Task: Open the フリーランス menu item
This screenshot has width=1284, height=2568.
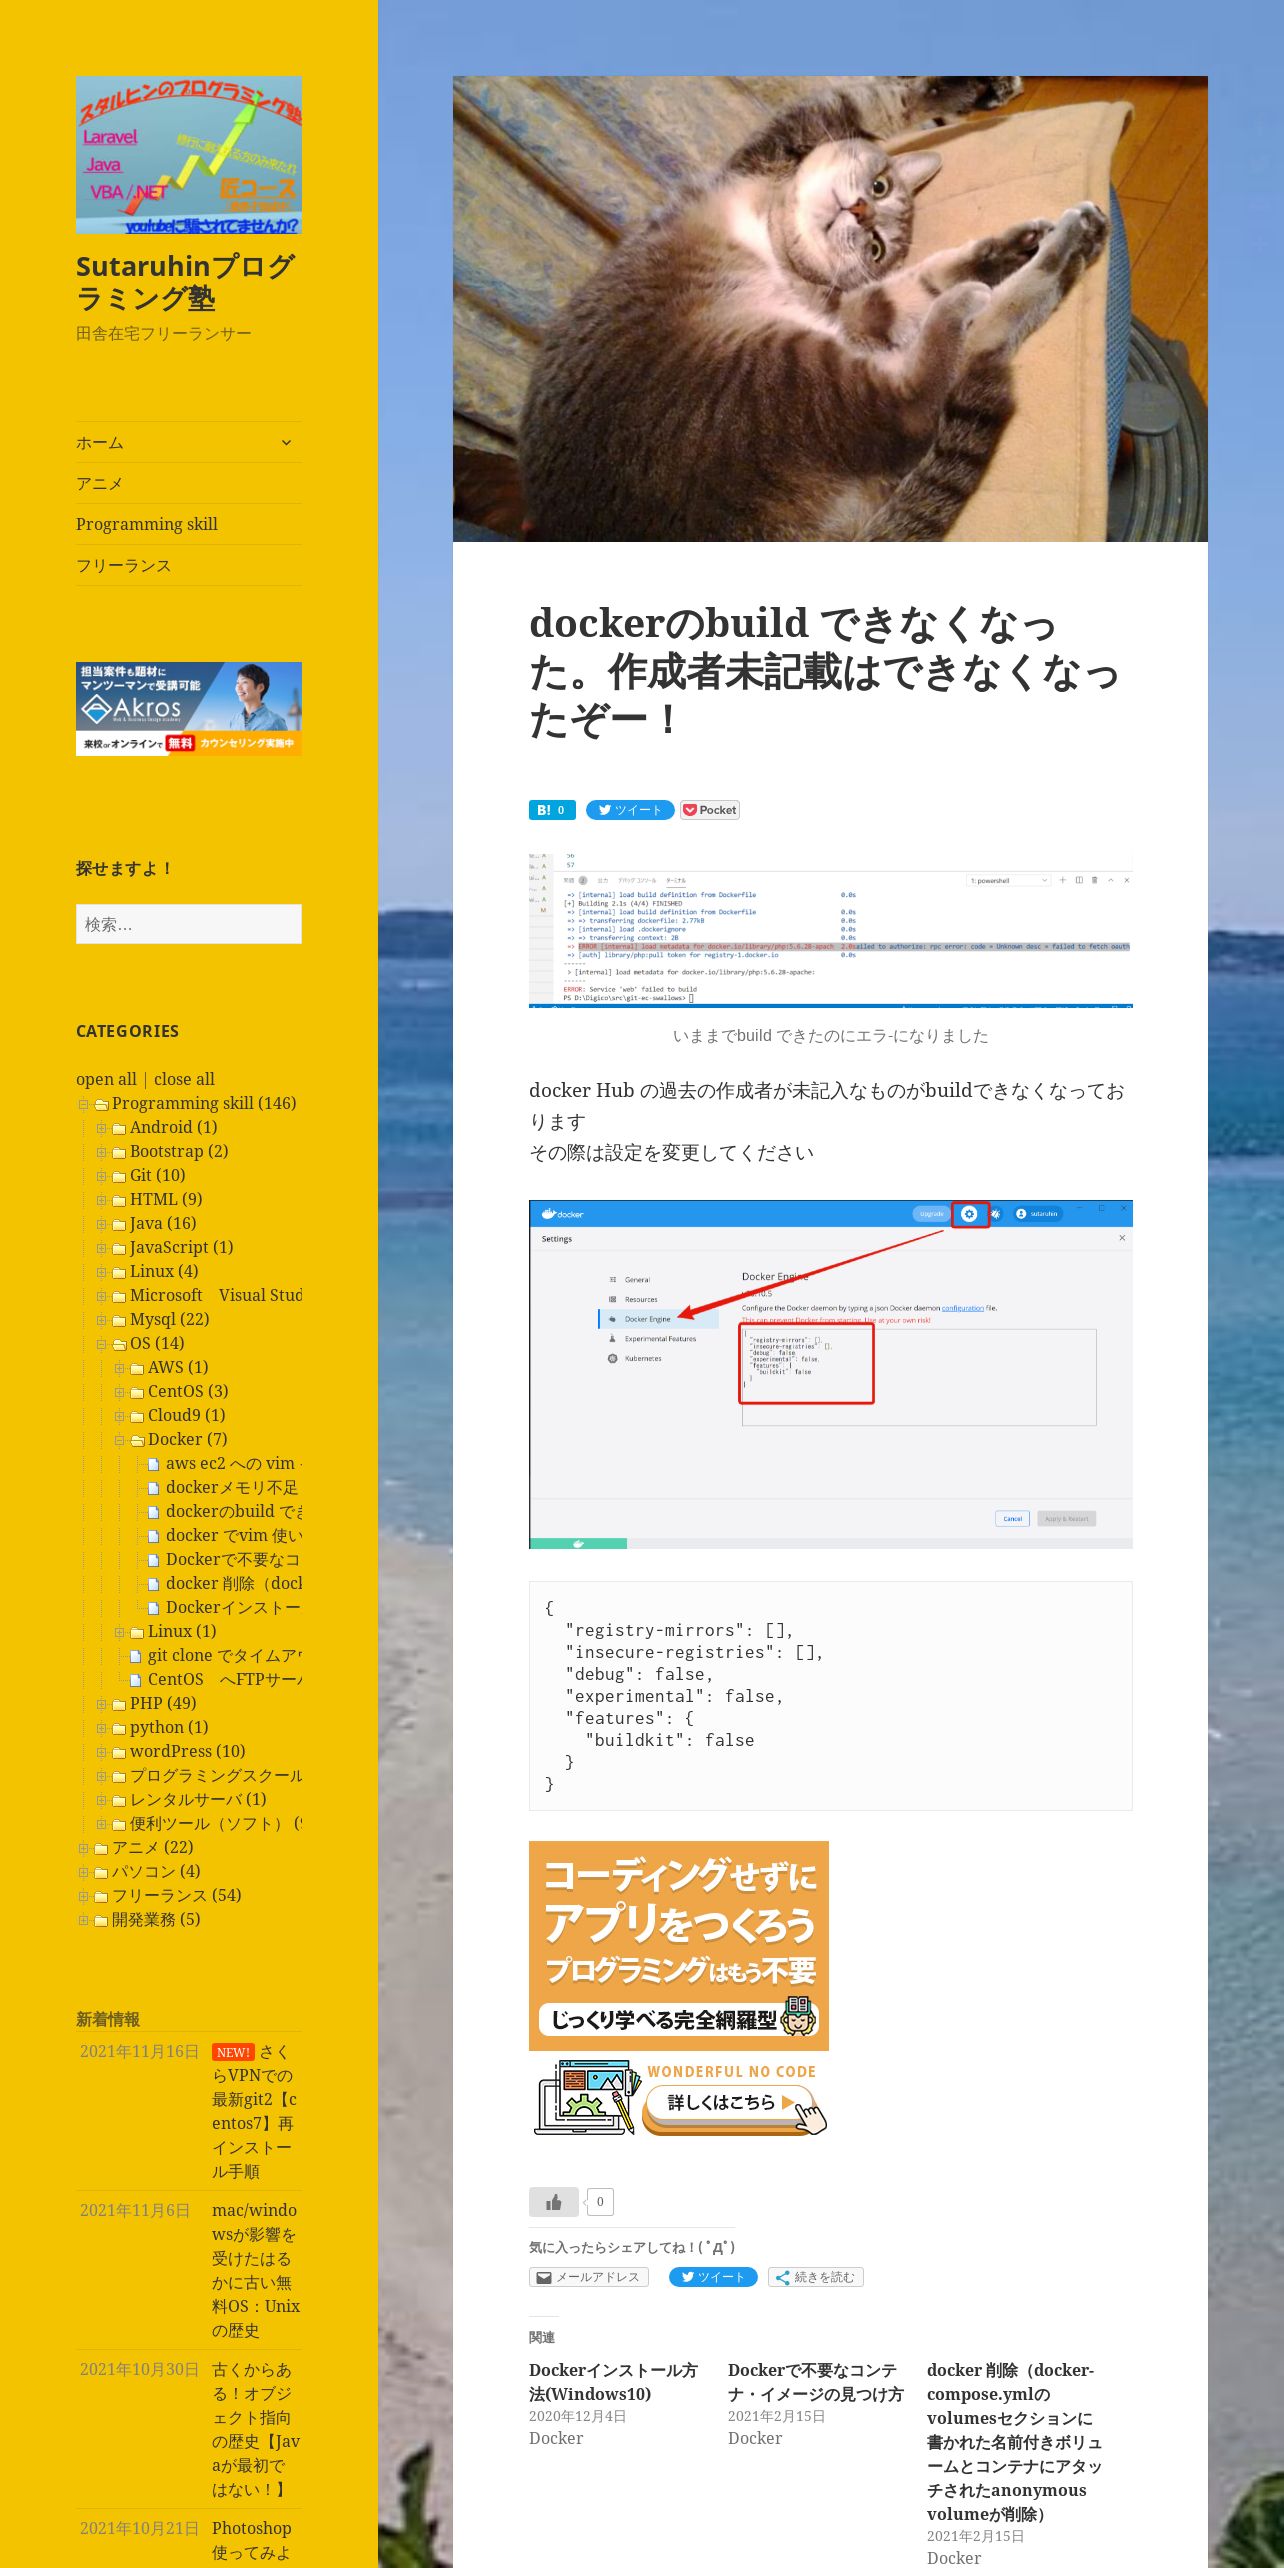Action: [x=124, y=566]
